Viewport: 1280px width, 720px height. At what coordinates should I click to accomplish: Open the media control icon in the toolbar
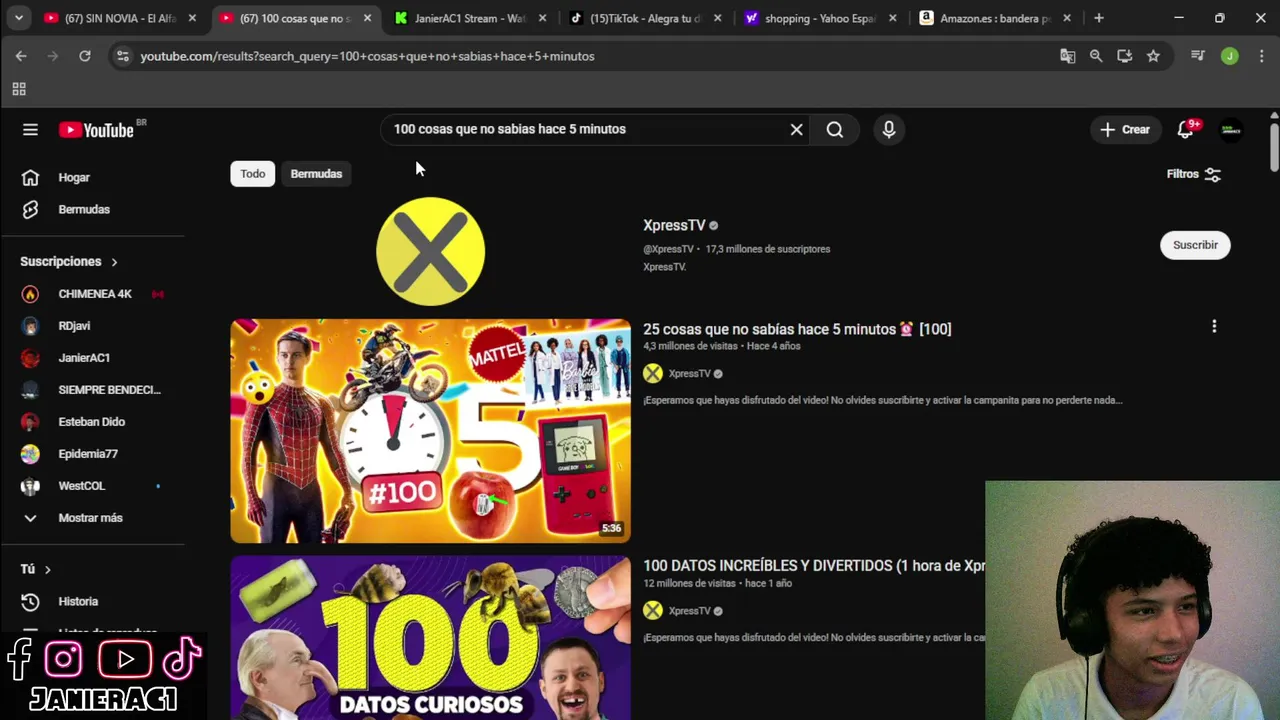click(x=1198, y=56)
